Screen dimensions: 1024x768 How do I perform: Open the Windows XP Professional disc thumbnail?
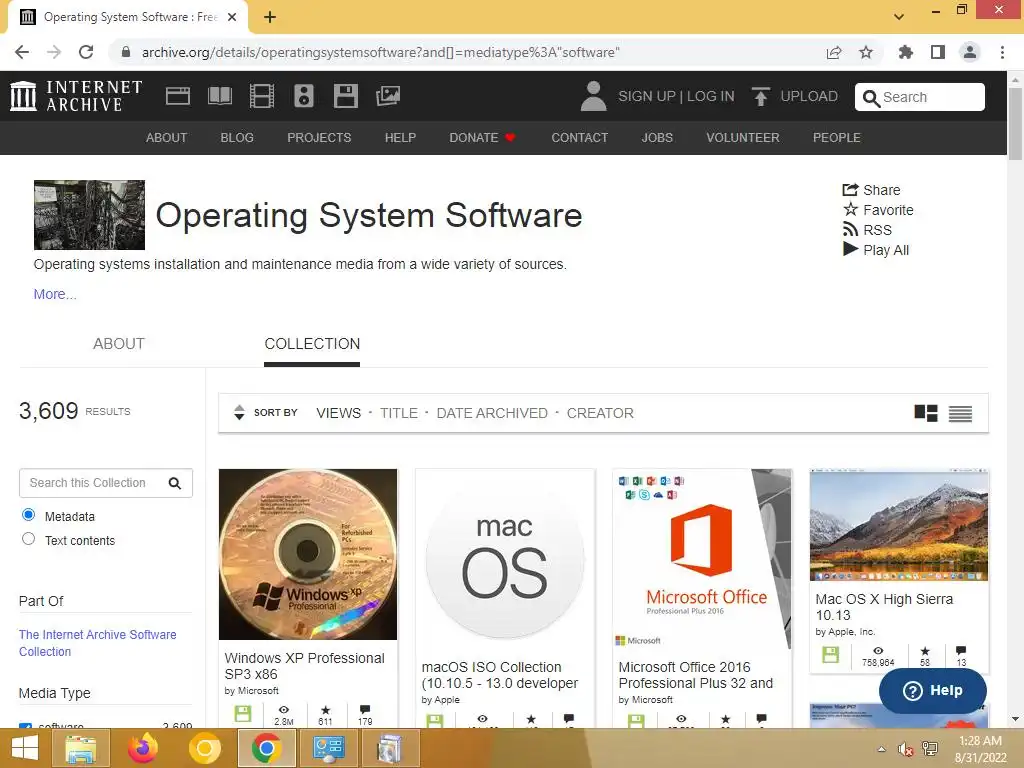308,554
